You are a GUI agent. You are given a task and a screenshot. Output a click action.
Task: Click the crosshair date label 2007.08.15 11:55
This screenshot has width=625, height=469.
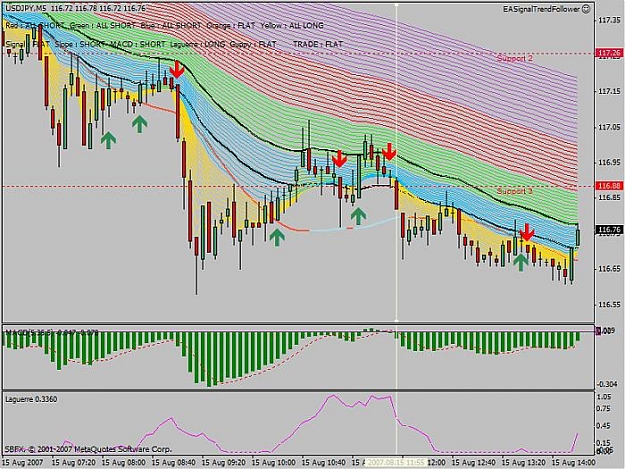click(x=397, y=462)
